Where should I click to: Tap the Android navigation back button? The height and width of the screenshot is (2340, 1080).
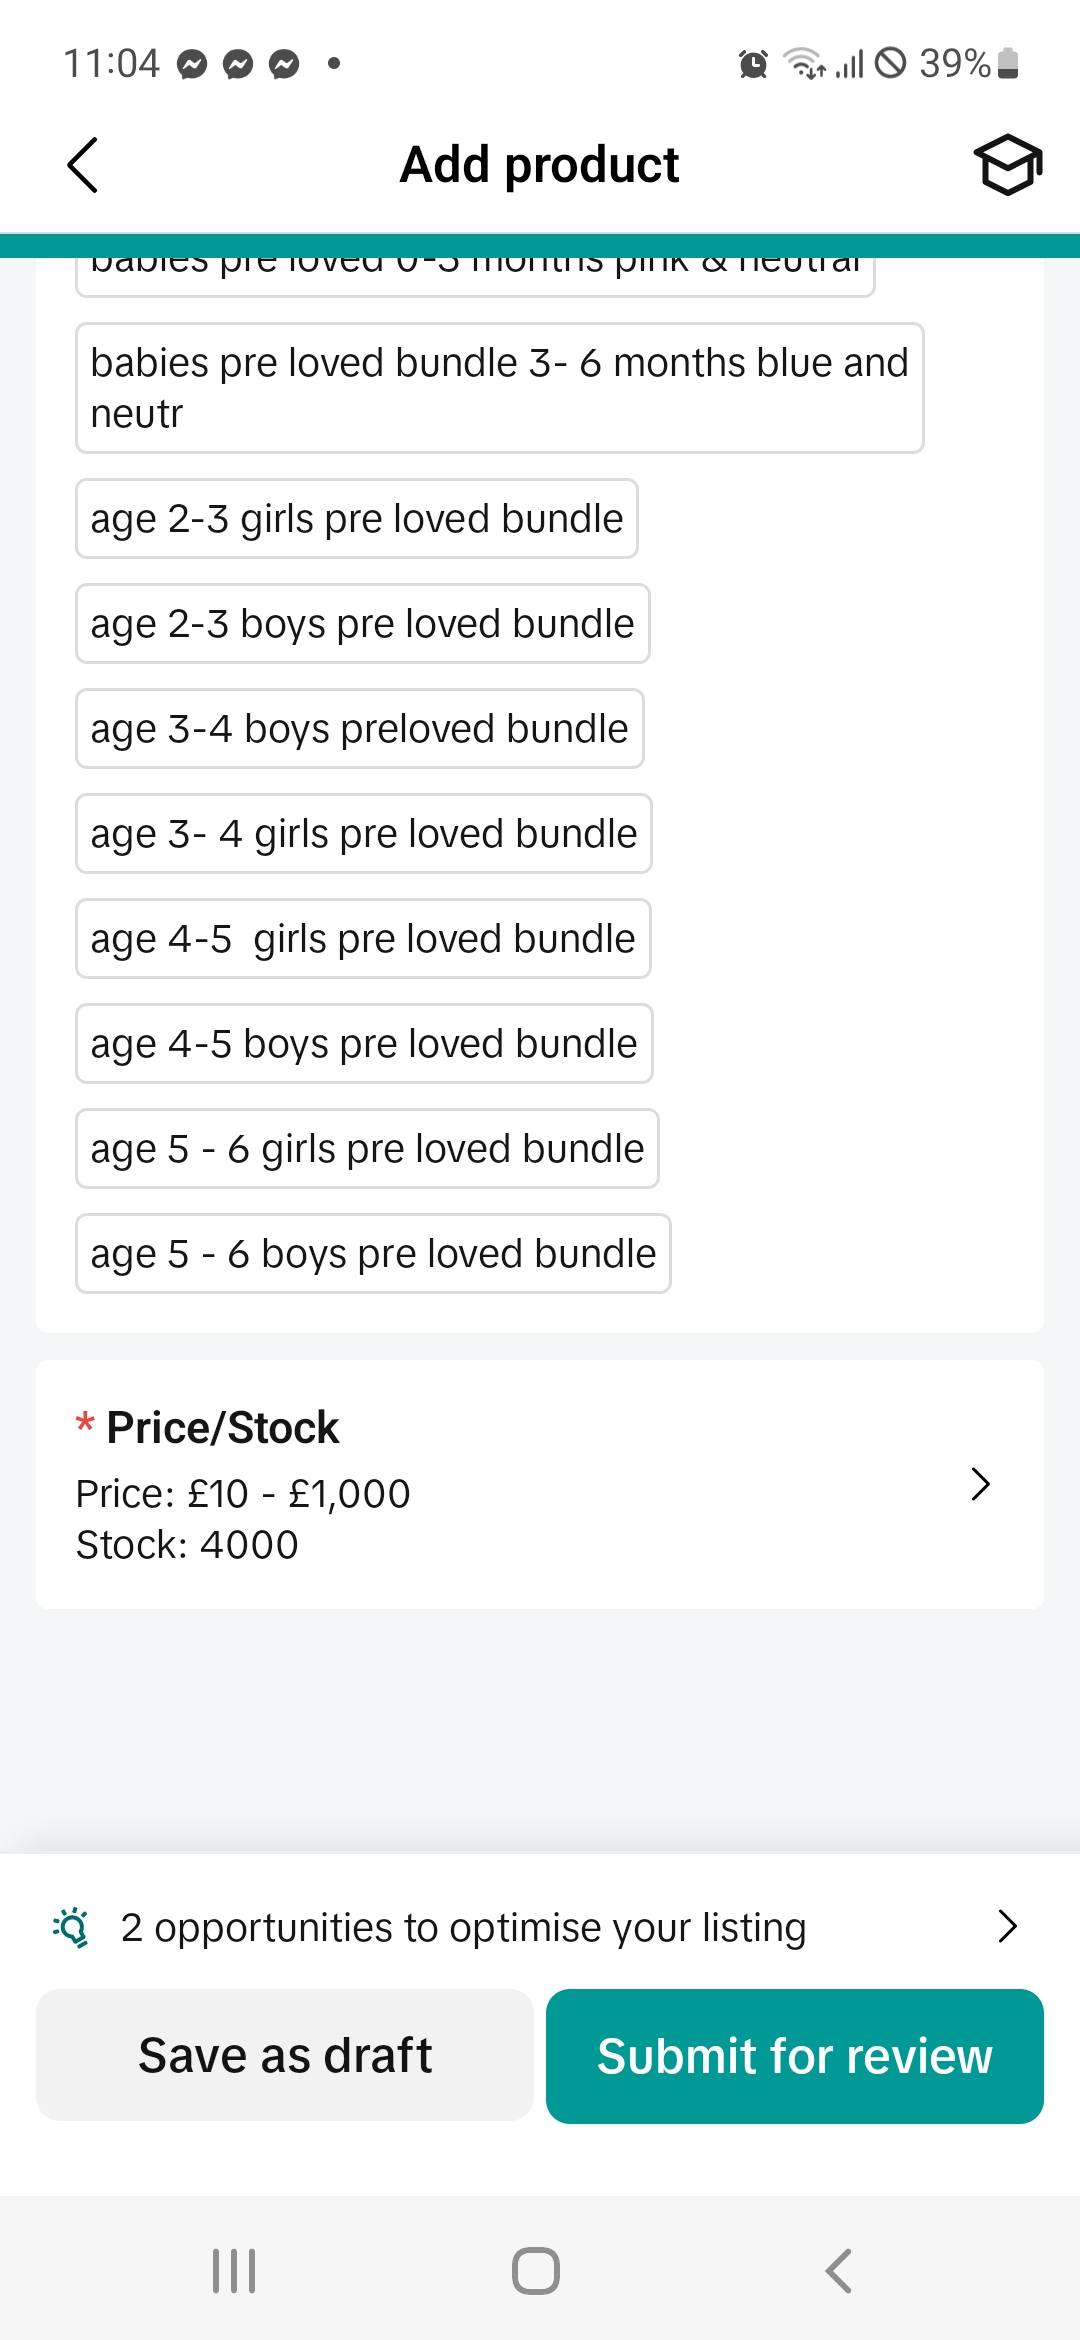839,2270
